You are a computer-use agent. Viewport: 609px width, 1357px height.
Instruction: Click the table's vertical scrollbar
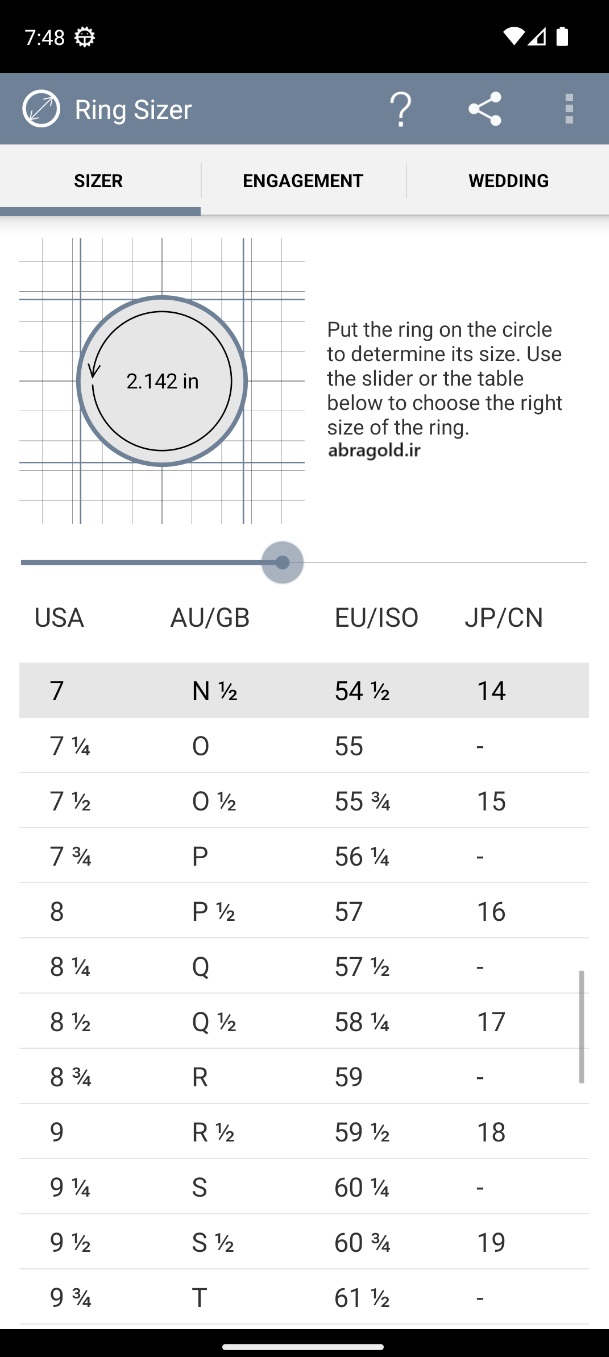(x=582, y=1026)
